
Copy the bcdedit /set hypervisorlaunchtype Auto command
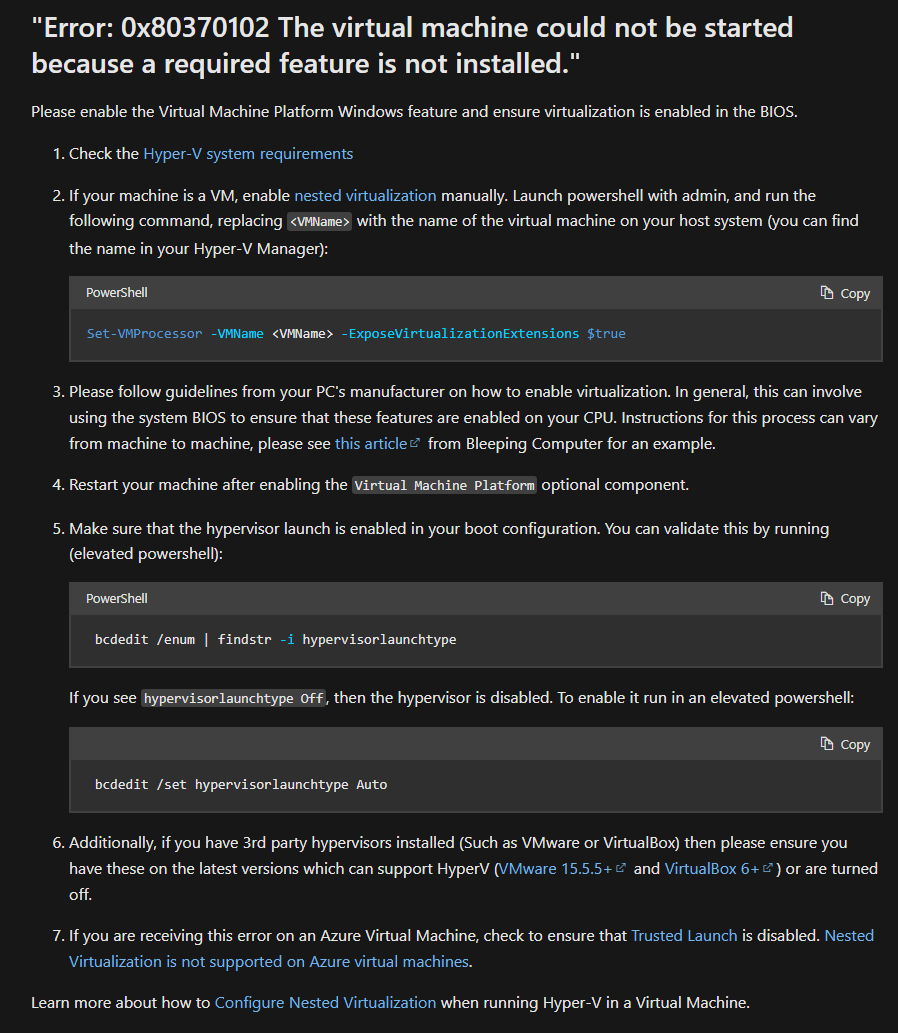click(845, 744)
